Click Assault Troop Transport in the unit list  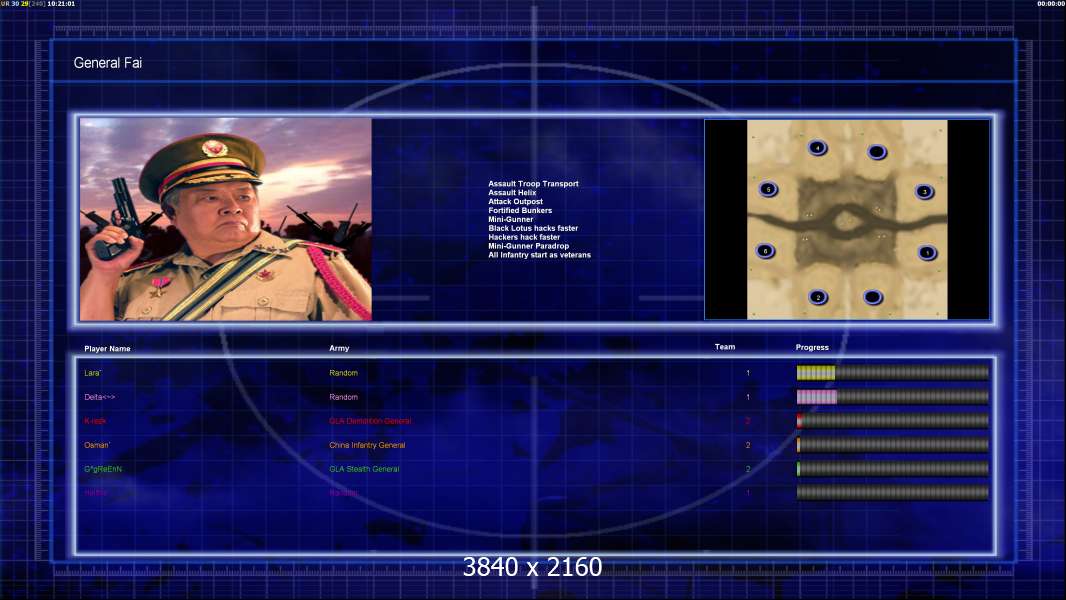point(533,183)
